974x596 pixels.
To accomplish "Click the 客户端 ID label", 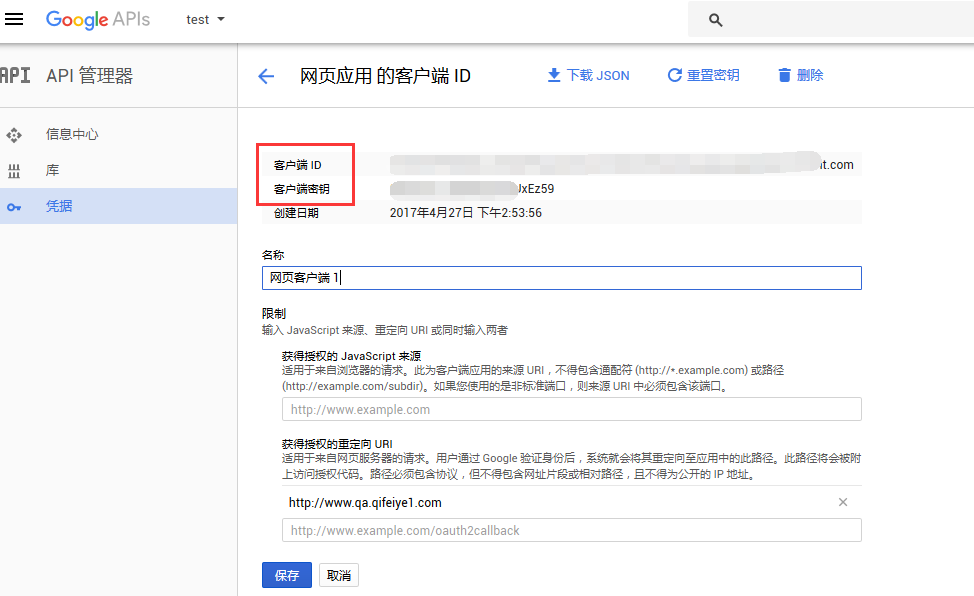I will (x=298, y=165).
